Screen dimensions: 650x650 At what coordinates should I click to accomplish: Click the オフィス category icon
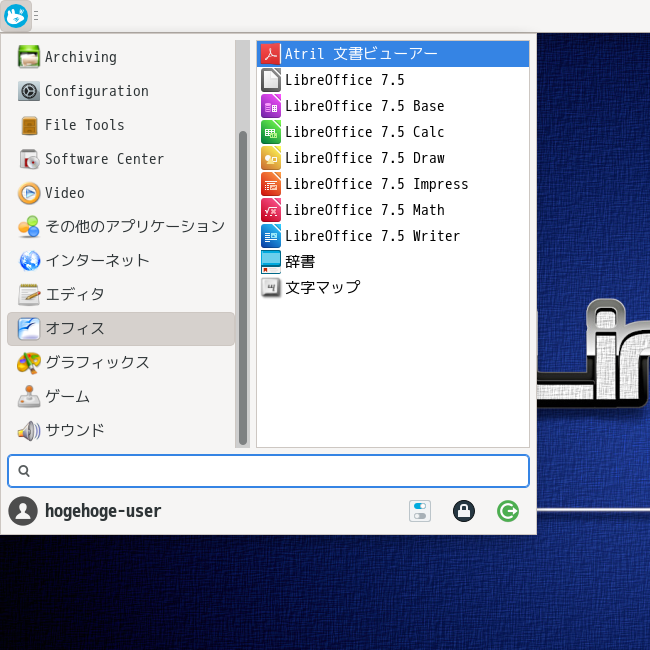[29, 329]
